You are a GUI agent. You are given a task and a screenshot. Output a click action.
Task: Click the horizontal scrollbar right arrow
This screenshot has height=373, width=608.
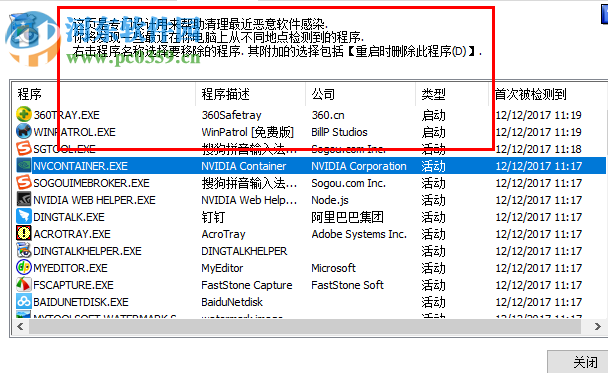pyautogui.click(x=598, y=327)
